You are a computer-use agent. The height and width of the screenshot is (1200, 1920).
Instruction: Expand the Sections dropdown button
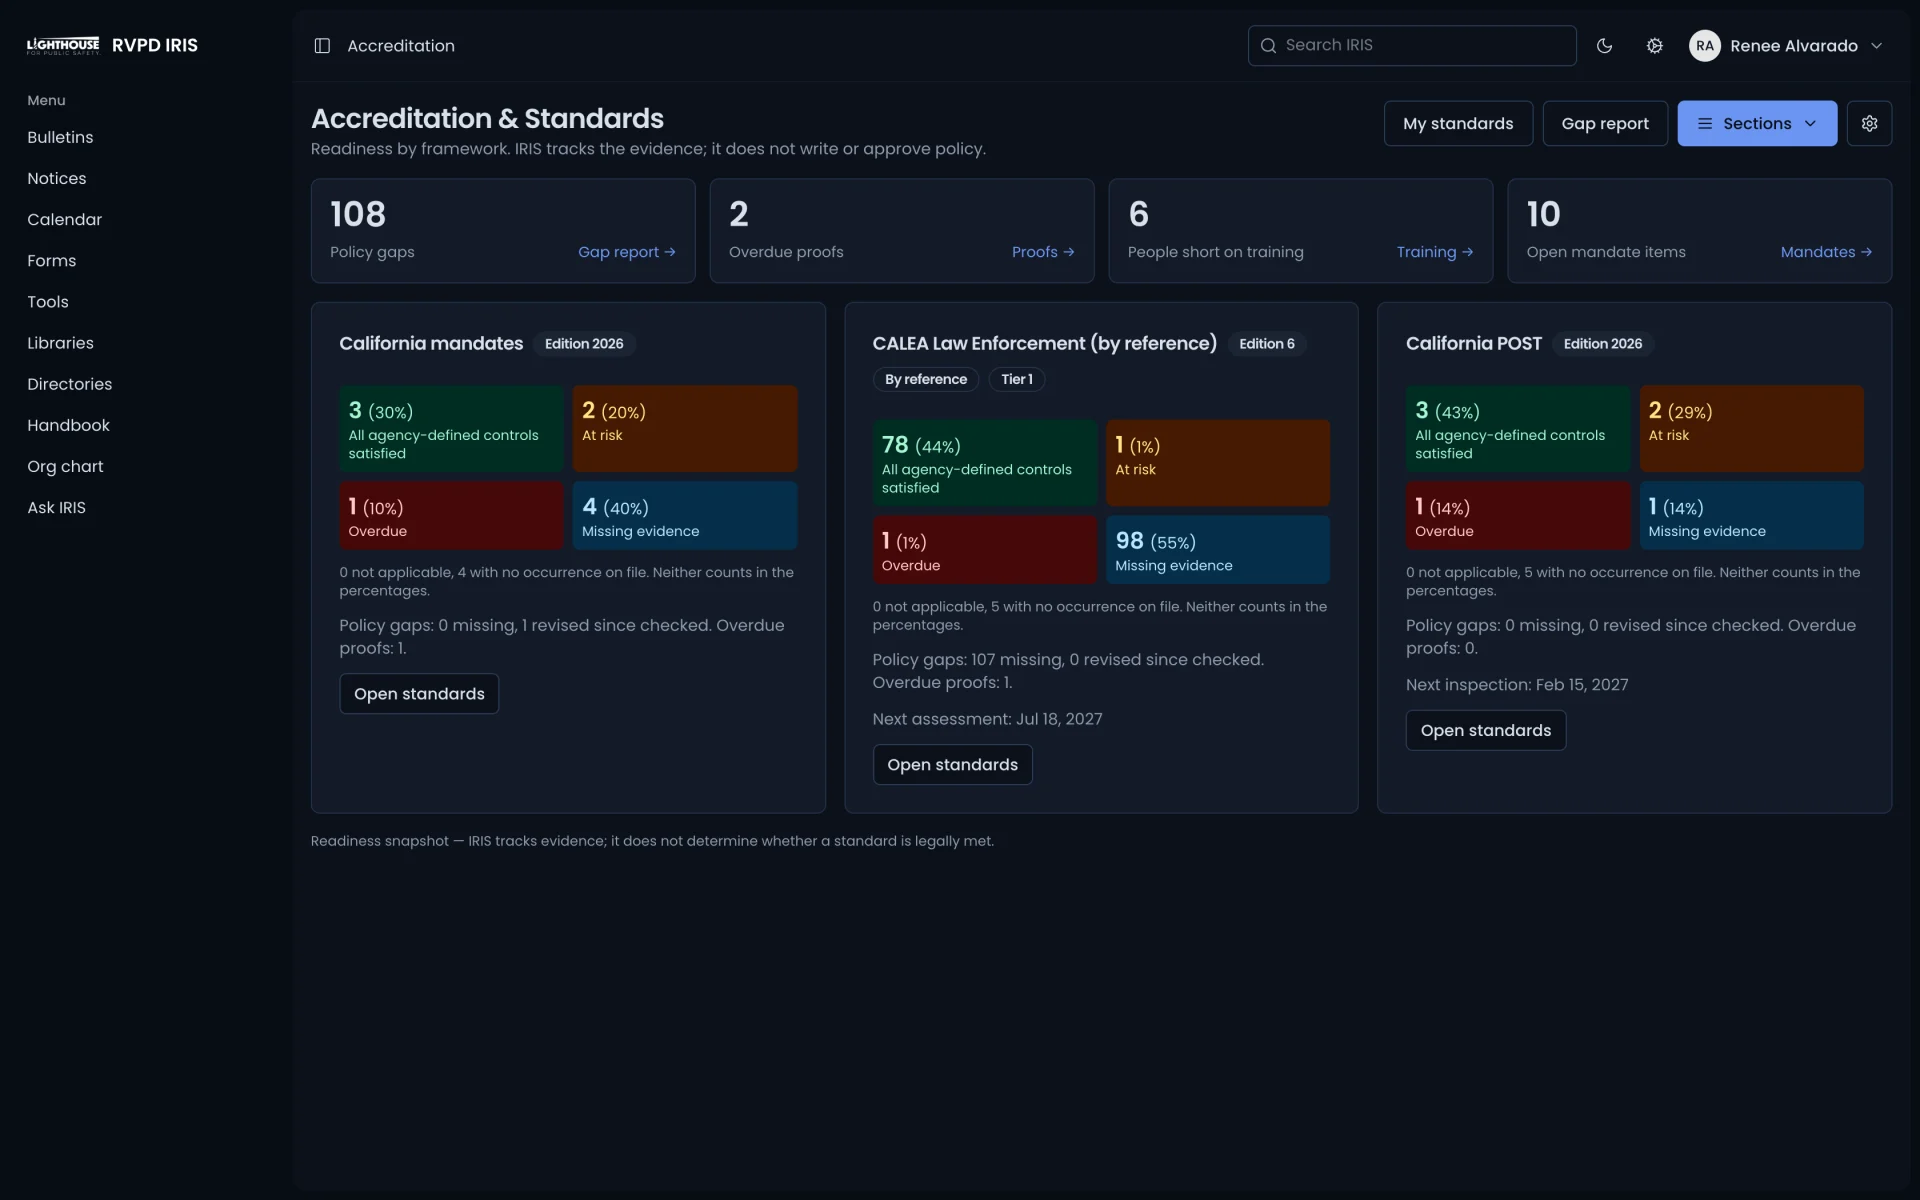point(1757,123)
